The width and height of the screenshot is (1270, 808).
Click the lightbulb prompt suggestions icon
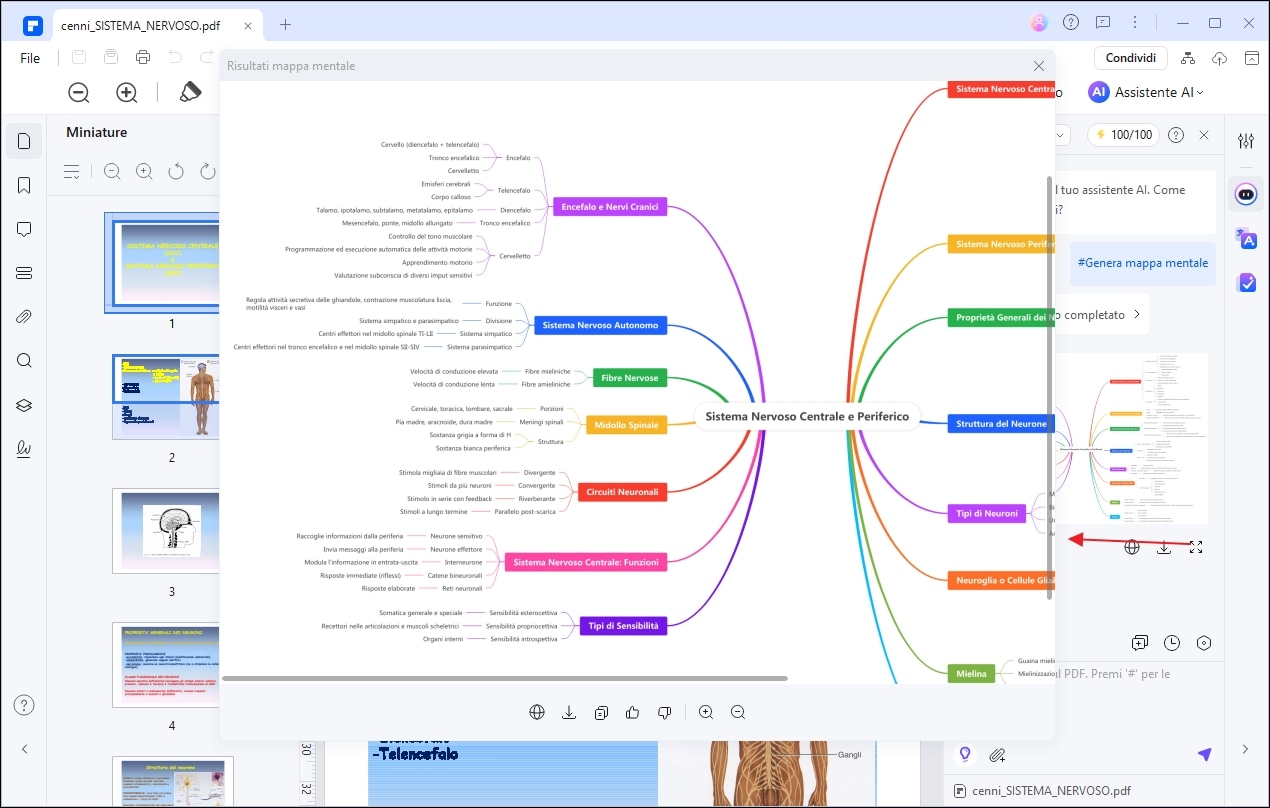coord(965,754)
